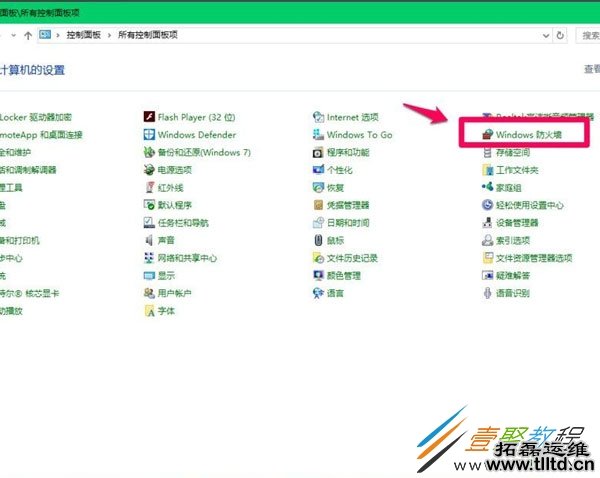
Task: Click the 网络和共享中心 network icon
Action: click(149, 258)
